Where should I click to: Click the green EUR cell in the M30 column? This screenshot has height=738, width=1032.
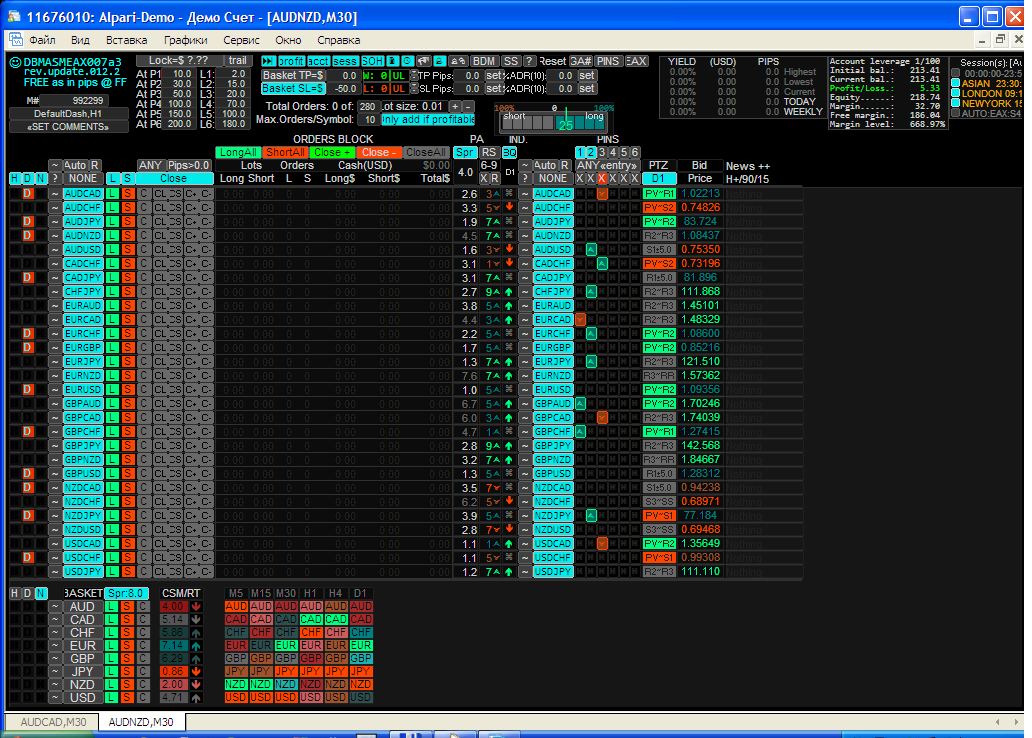pos(286,646)
